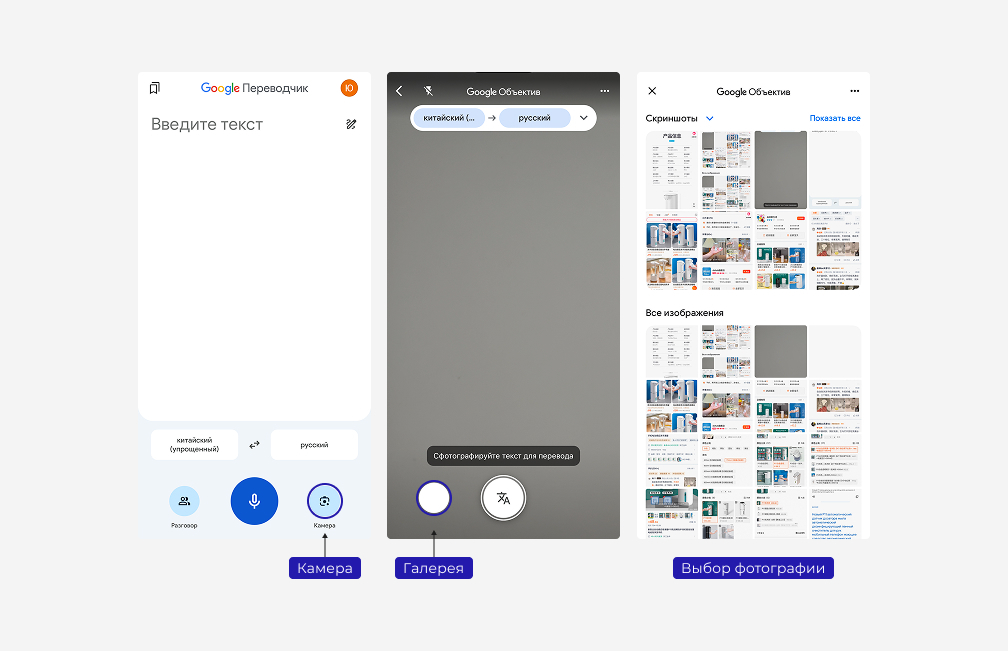
Task: Select first screenshot thumbnail under Скриншоты
Action: point(672,170)
